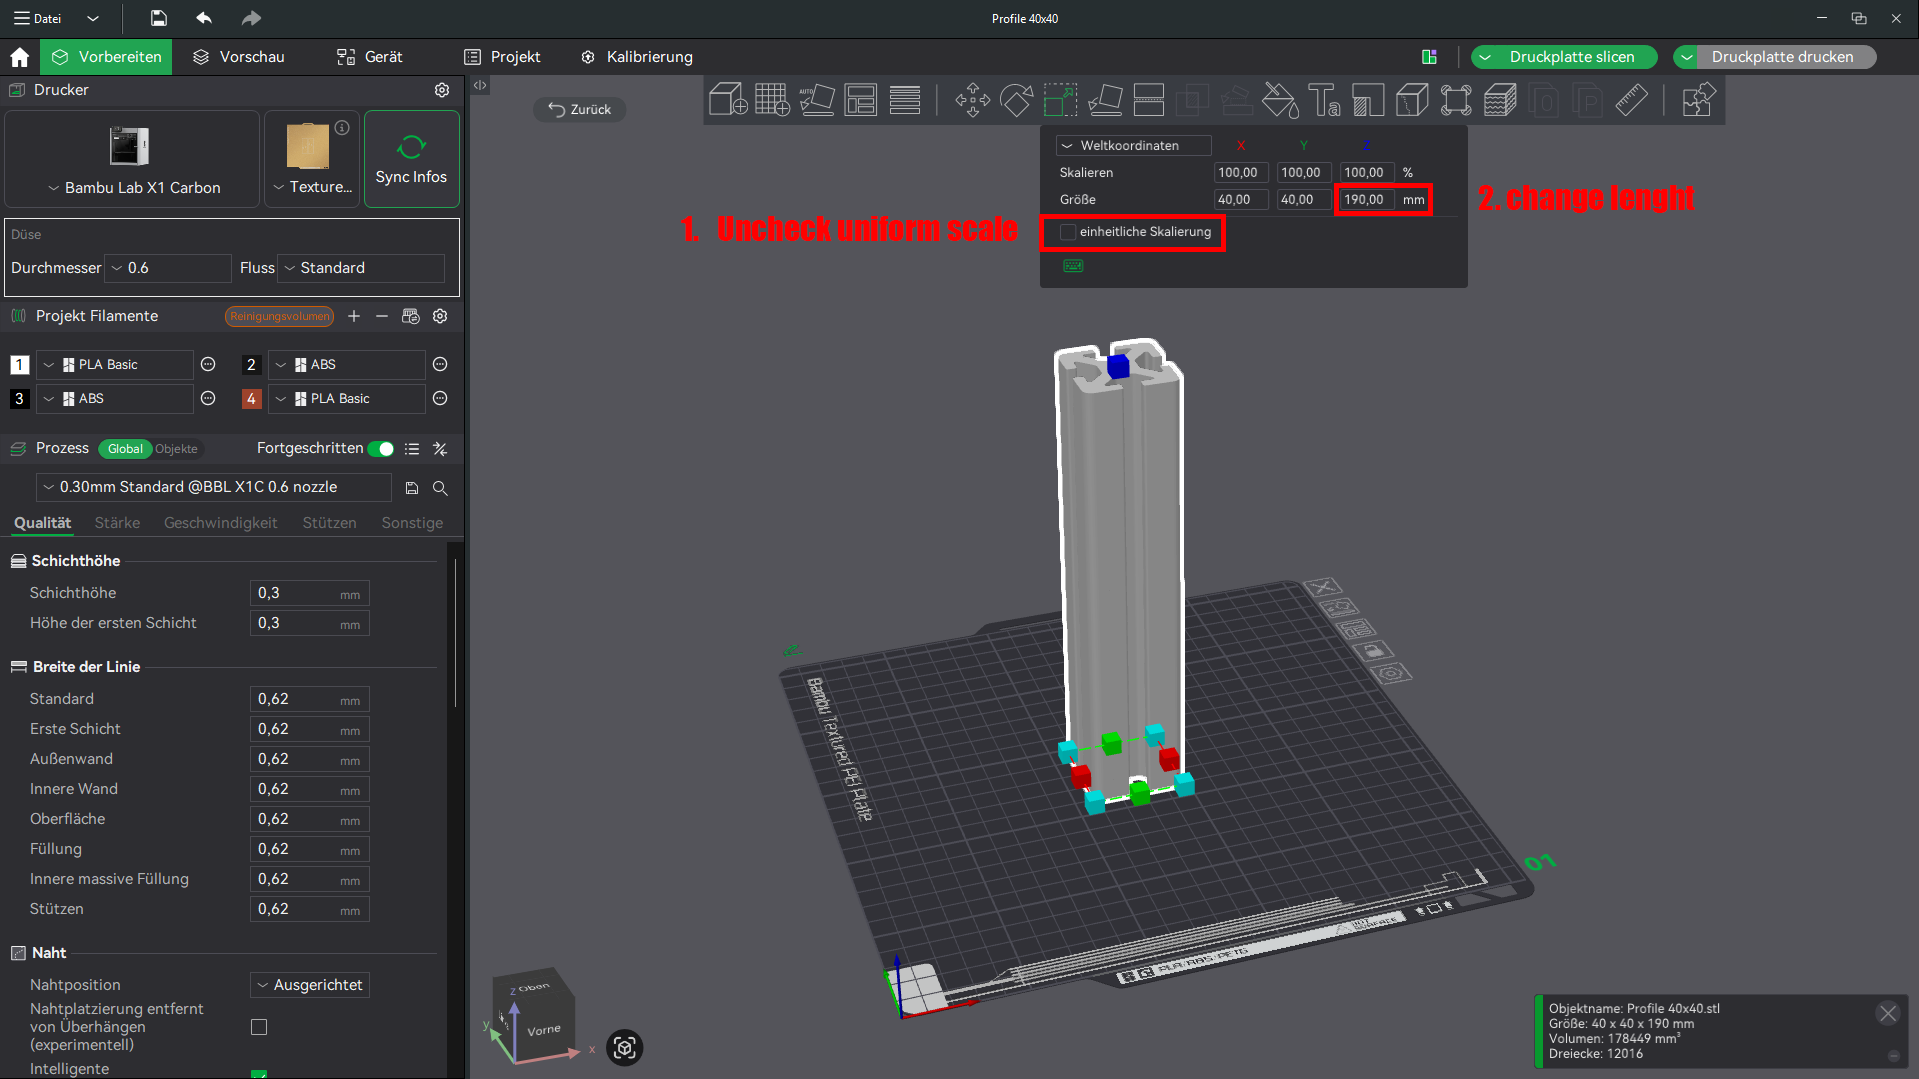This screenshot has width=1919, height=1079.
Task: Click the variable layer height lines icon
Action: tap(905, 100)
